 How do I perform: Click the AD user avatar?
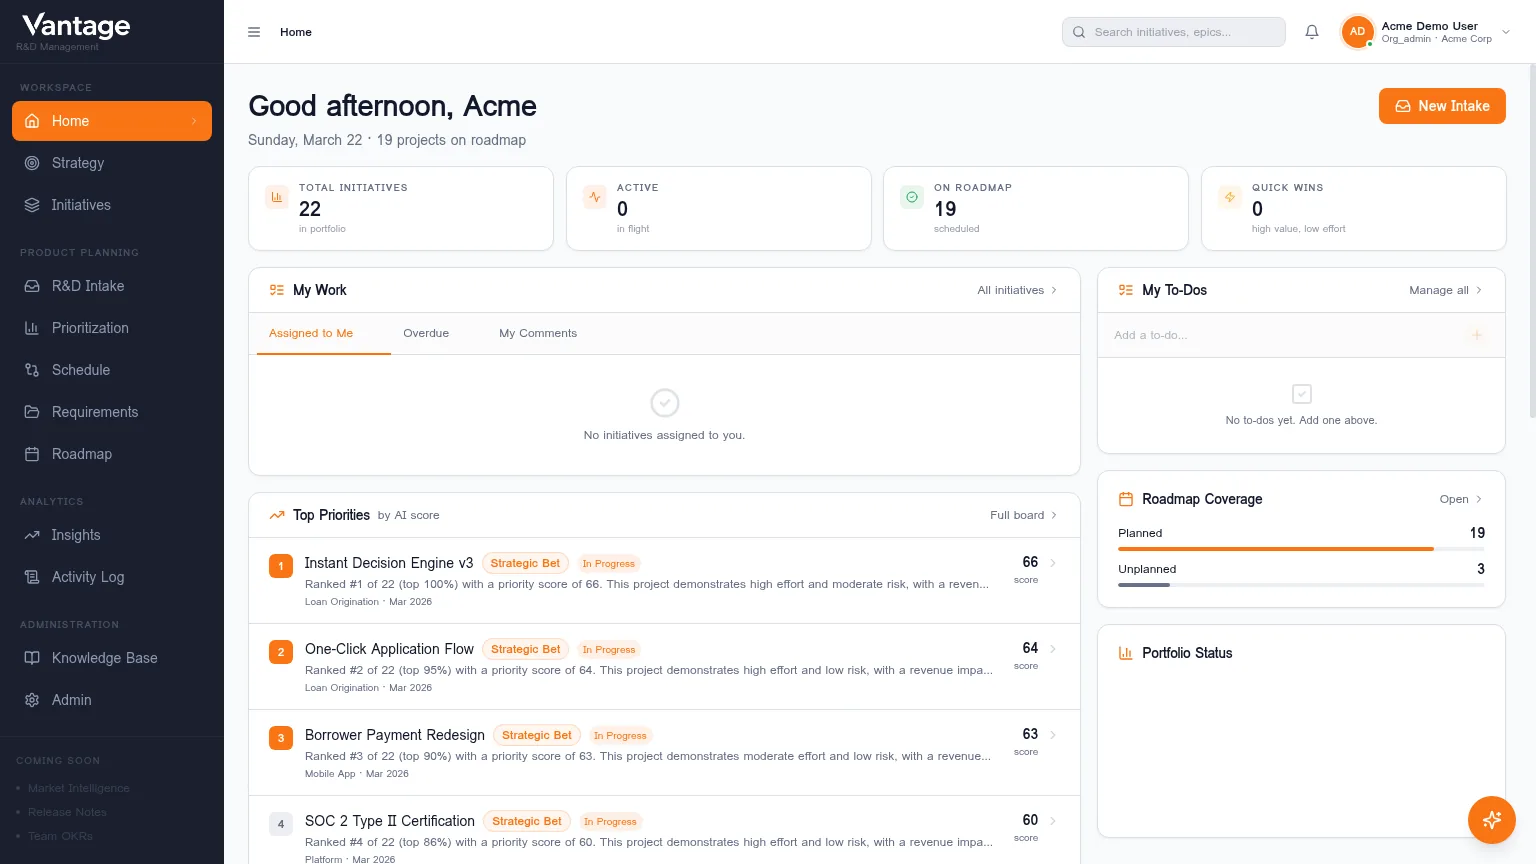pos(1357,32)
